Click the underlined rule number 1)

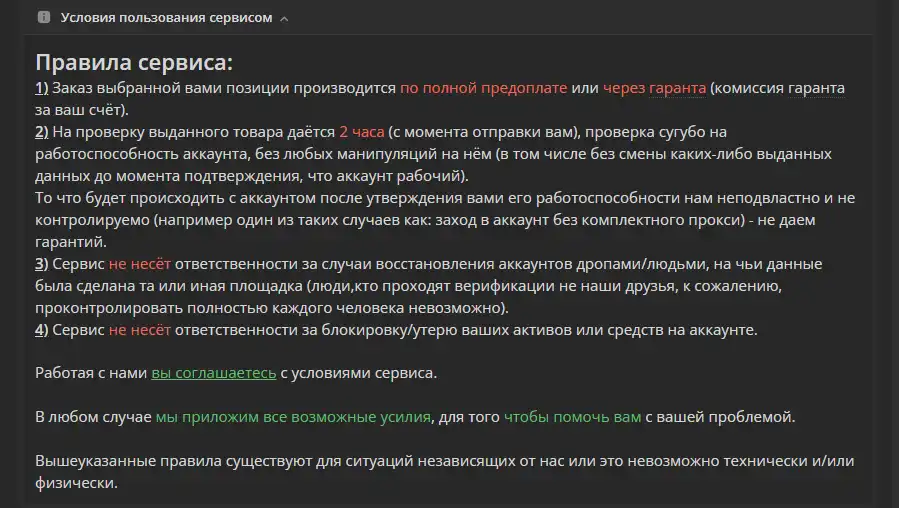point(42,88)
